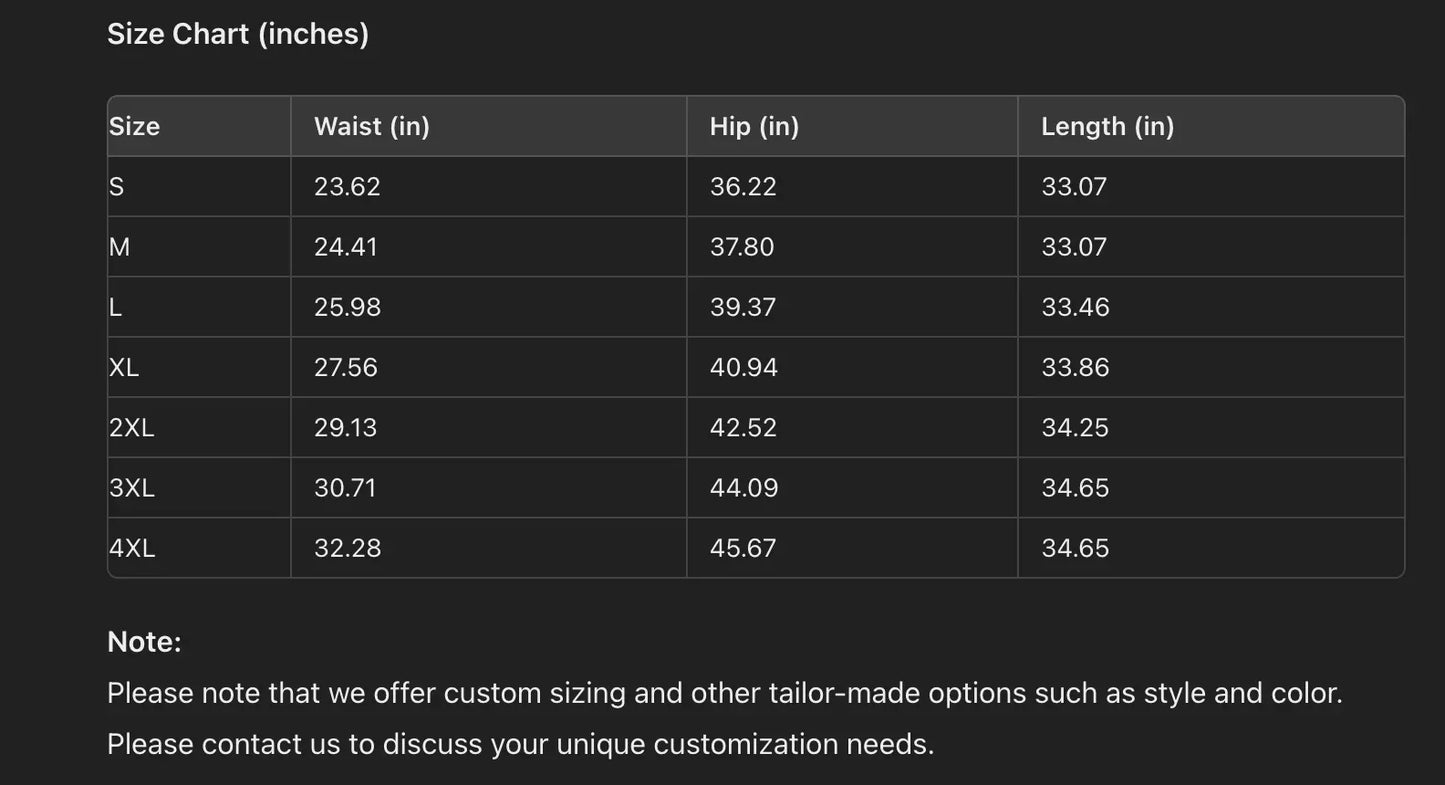Click the "Please contact us" sentence
Screen dimensions: 1445x785
click(520, 745)
